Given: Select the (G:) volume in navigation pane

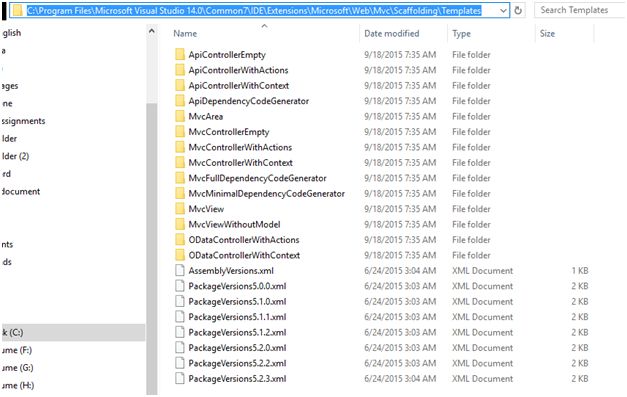Looking at the screenshot, I should point(18,368).
